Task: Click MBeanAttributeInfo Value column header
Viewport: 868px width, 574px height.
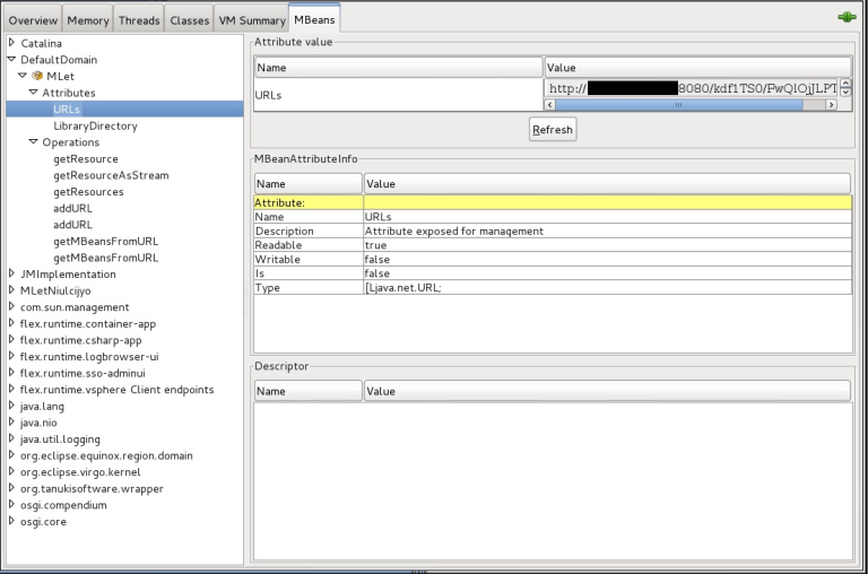Action: 607,184
